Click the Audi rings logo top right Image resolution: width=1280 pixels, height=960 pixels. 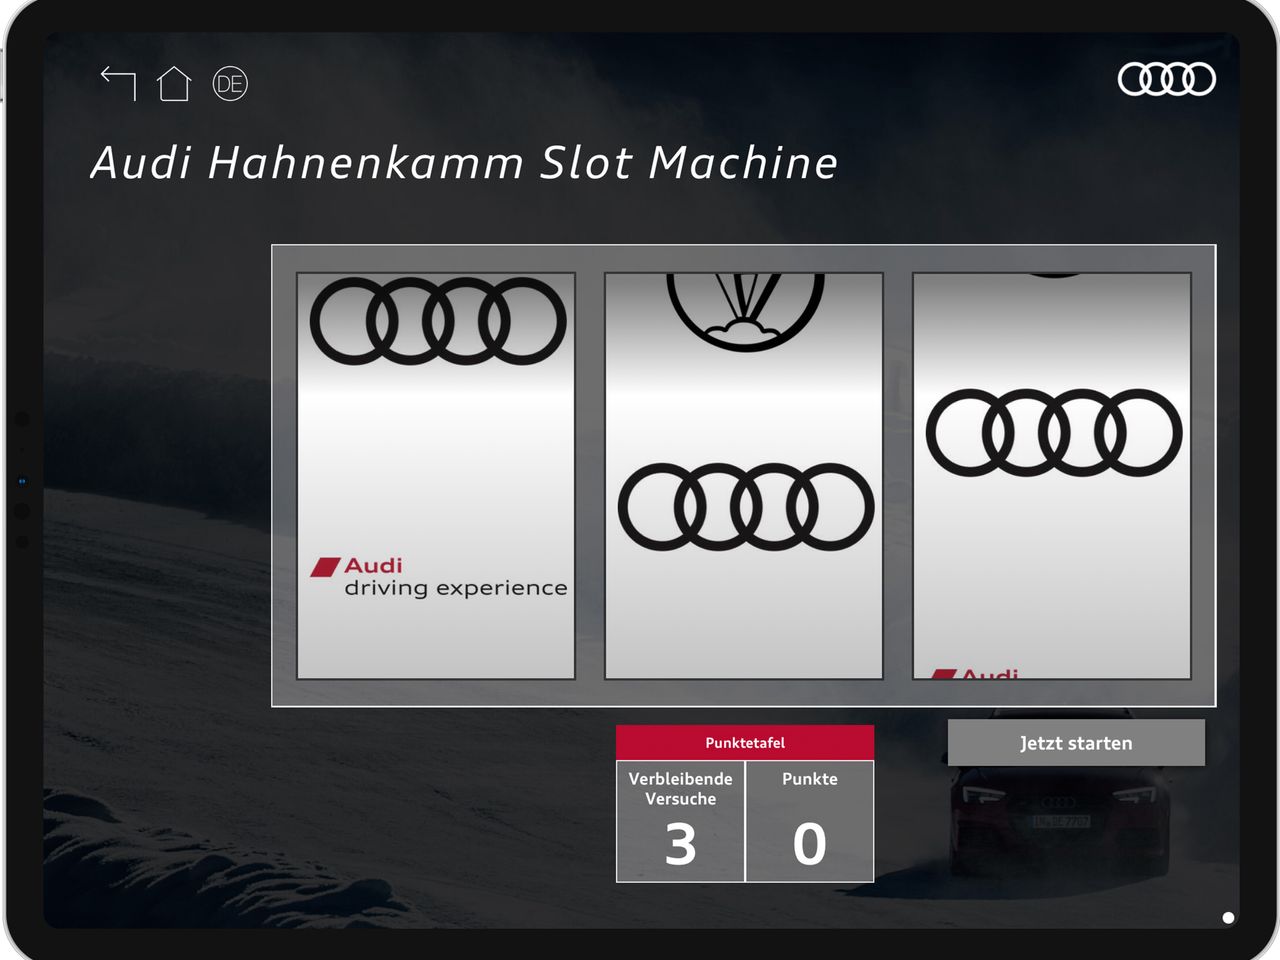point(1166,79)
